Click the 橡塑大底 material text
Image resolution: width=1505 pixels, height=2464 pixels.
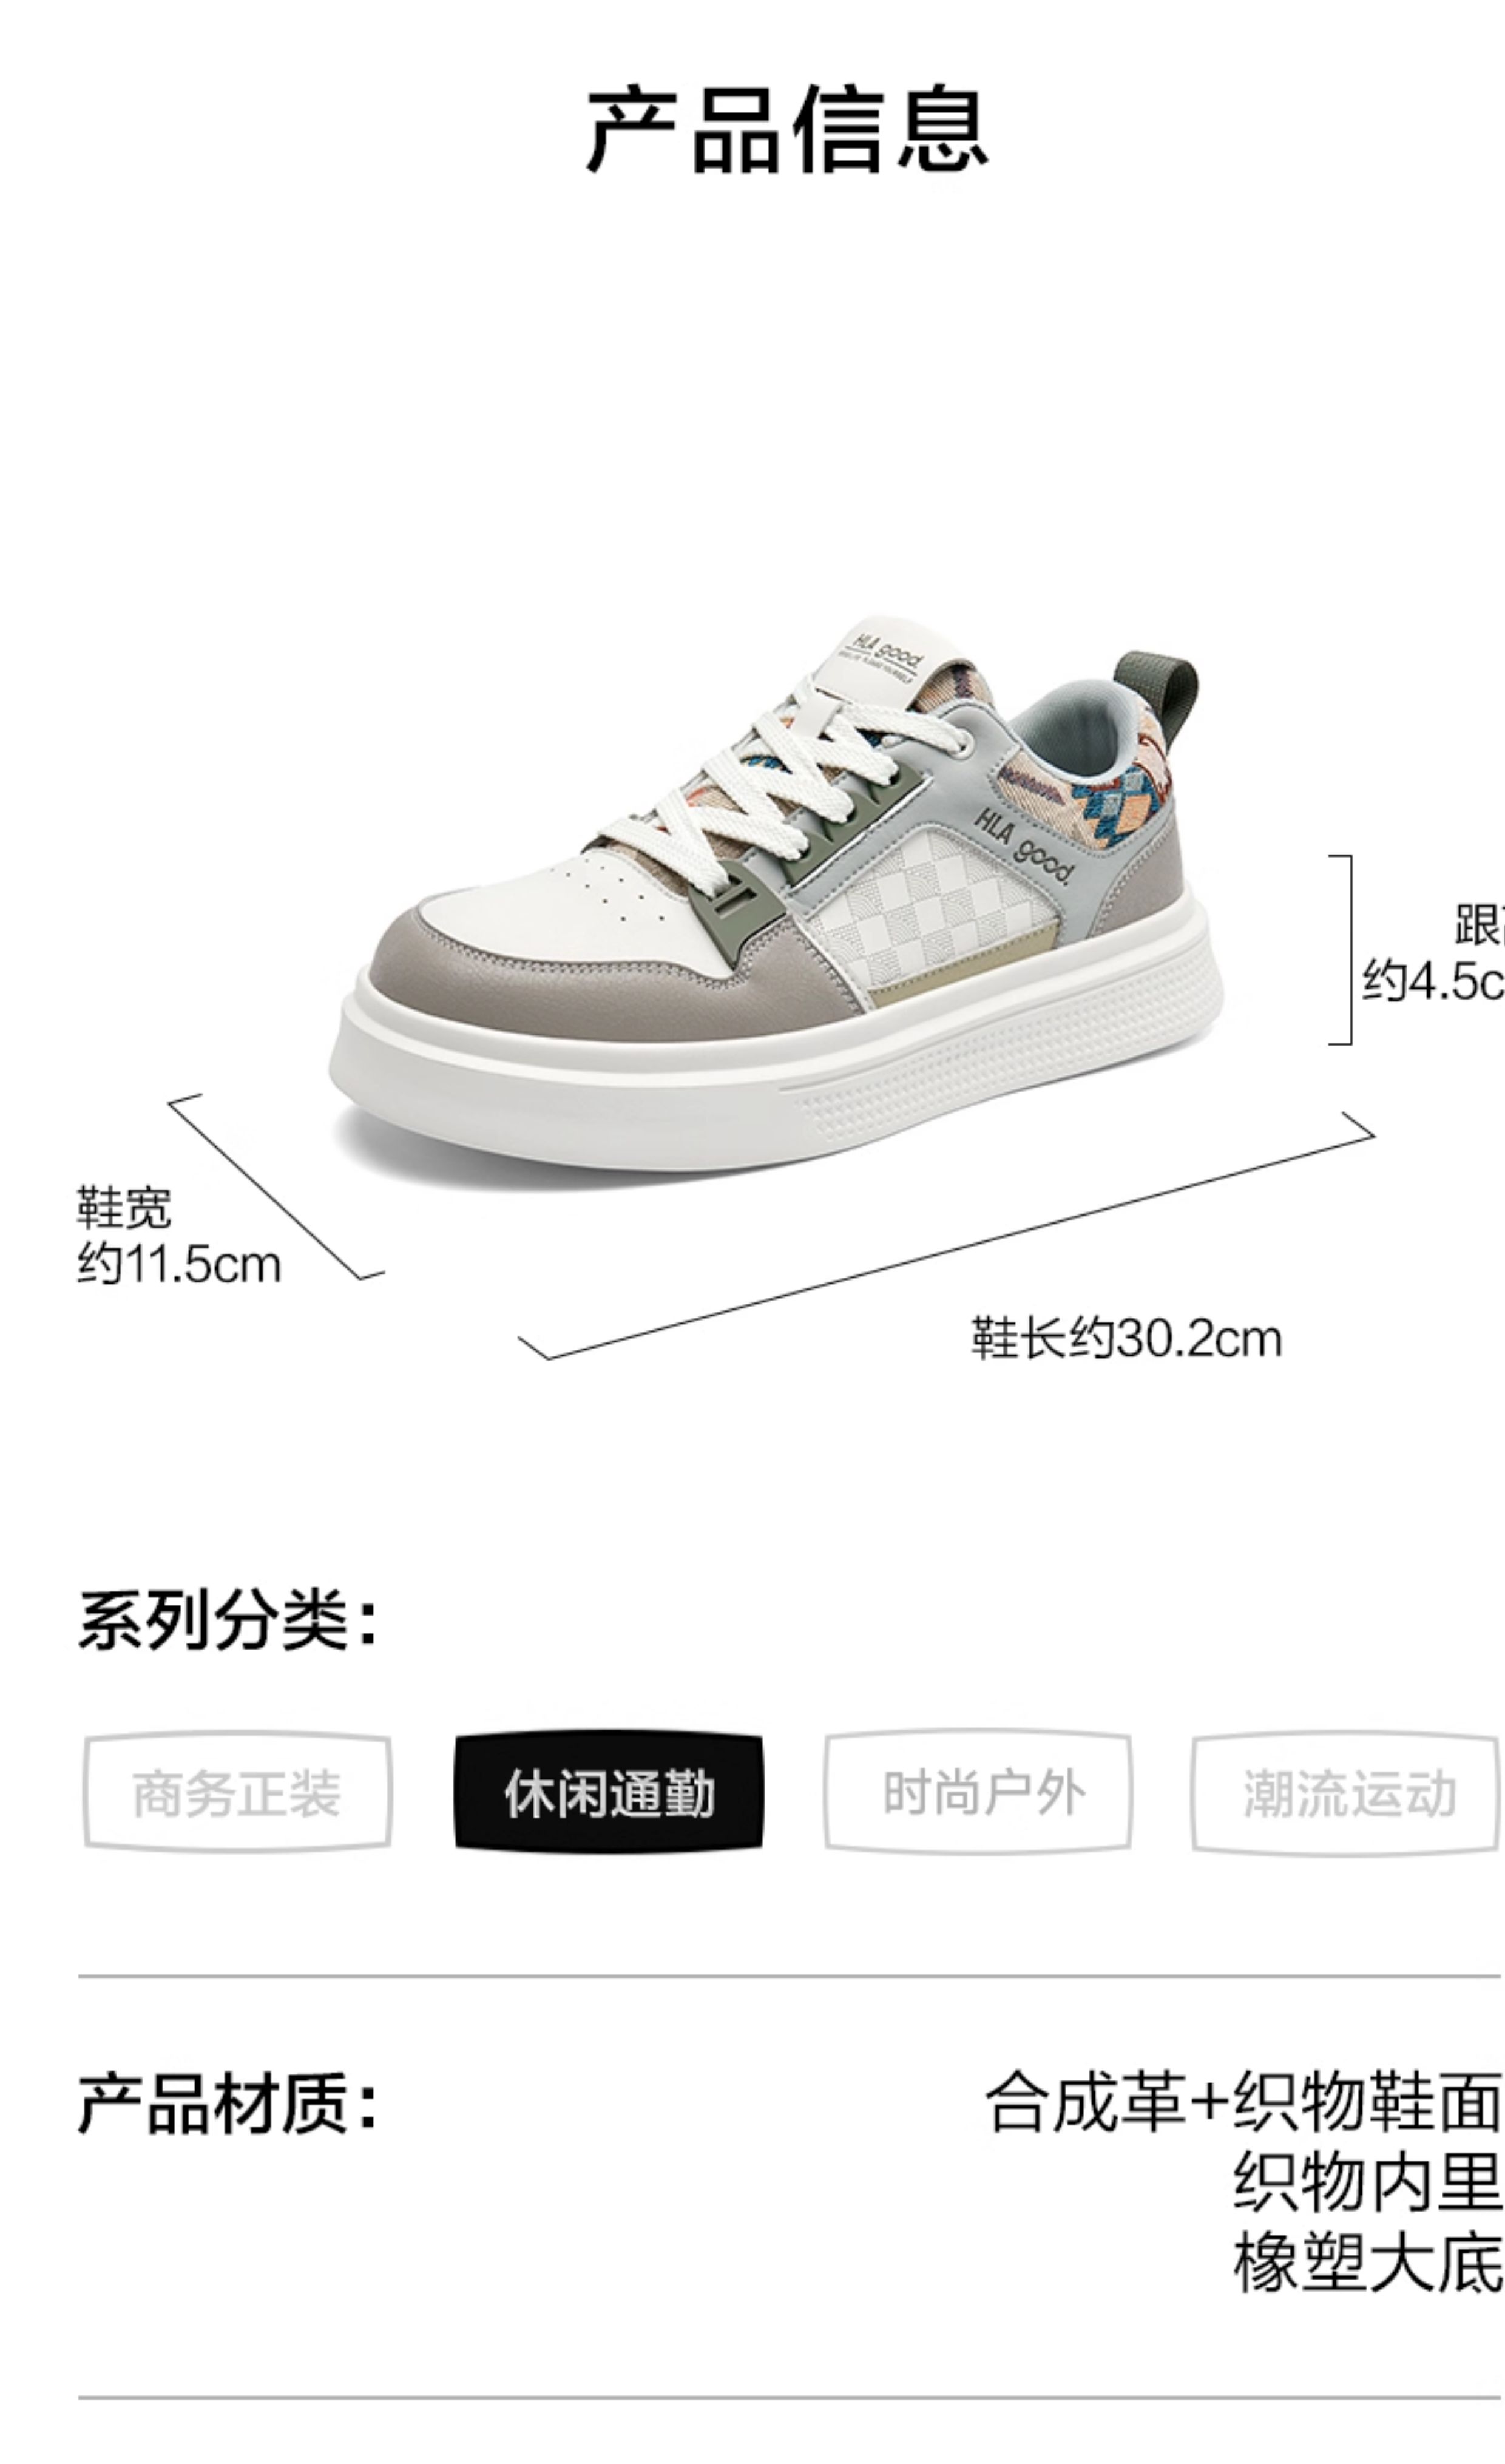pos(1368,2262)
